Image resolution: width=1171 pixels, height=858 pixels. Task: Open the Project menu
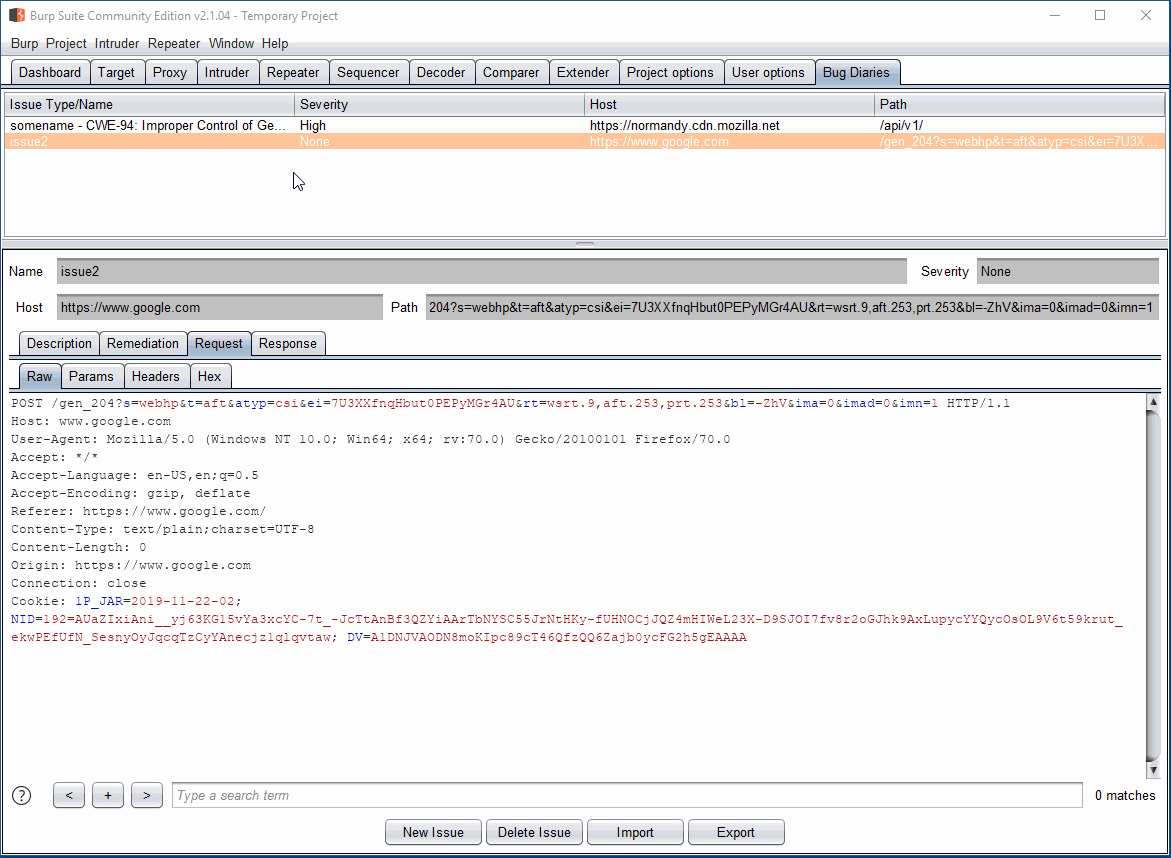pos(66,43)
